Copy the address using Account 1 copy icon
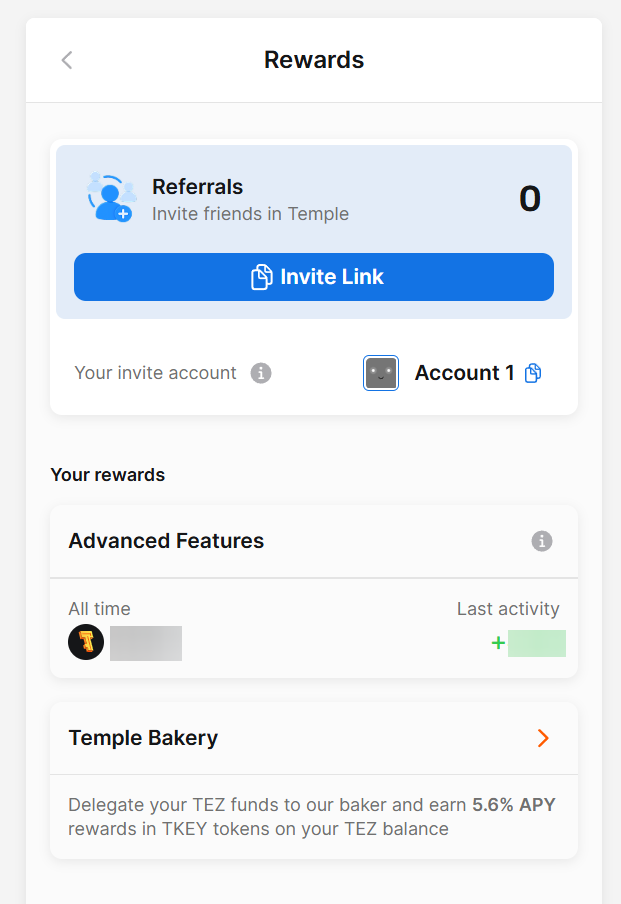Viewport: 621px width, 904px height. click(533, 372)
